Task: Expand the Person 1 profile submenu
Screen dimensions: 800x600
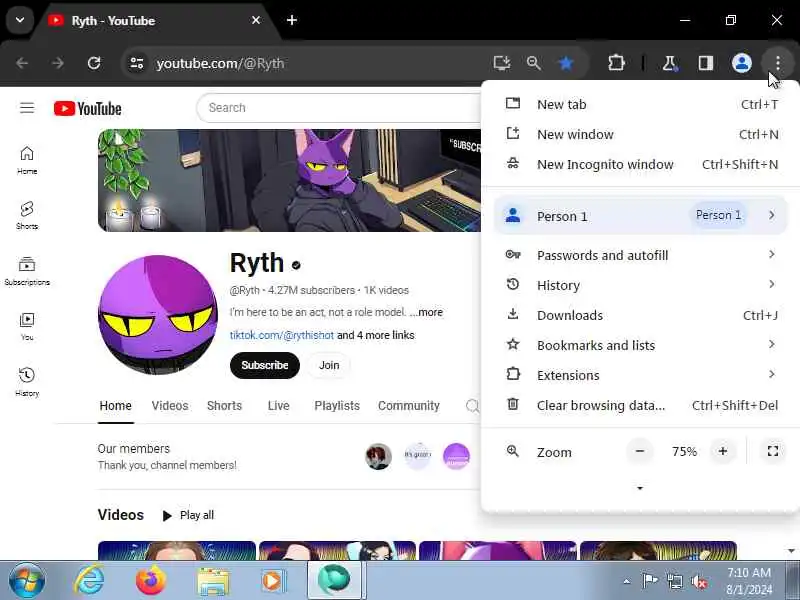Action: tap(640, 216)
